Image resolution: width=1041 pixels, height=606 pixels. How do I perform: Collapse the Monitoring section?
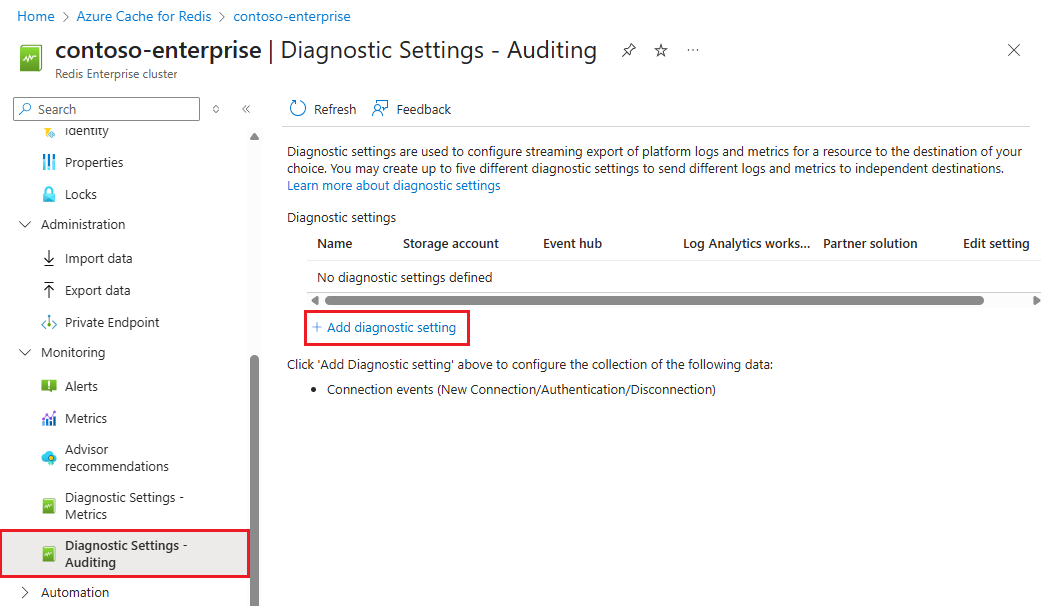(25, 352)
